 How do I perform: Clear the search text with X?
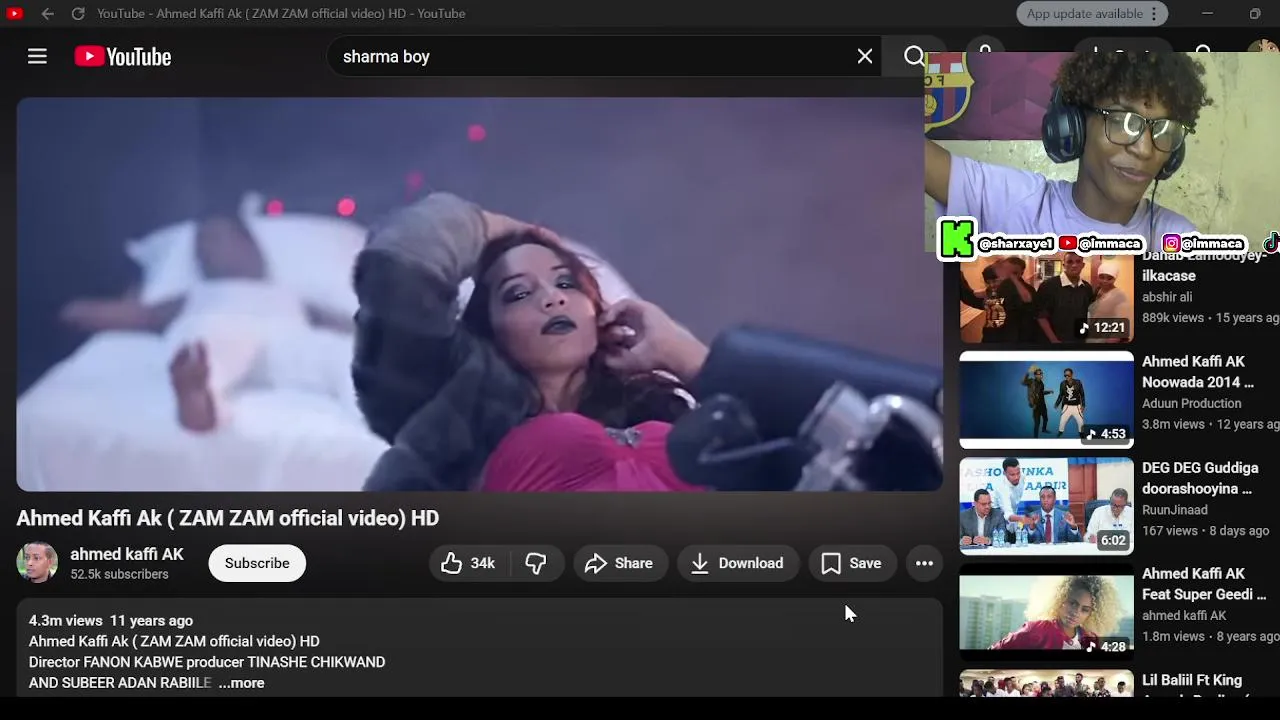point(865,57)
